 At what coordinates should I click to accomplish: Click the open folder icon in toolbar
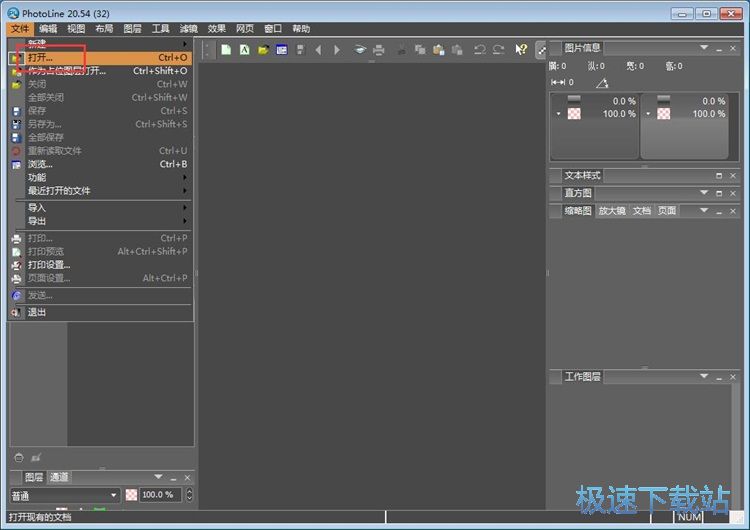point(263,49)
